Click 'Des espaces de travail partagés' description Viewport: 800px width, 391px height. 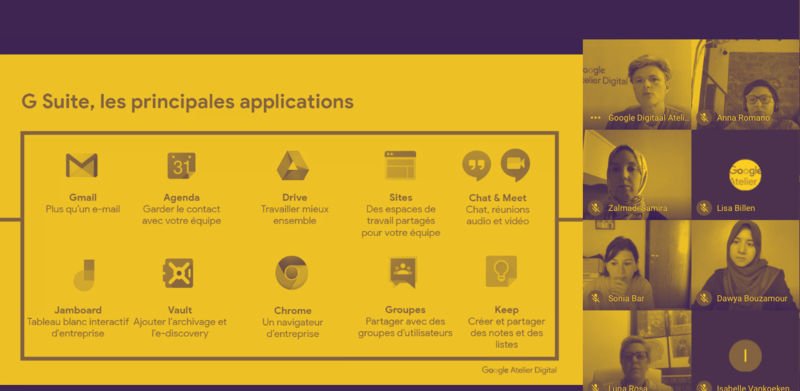click(x=401, y=221)
